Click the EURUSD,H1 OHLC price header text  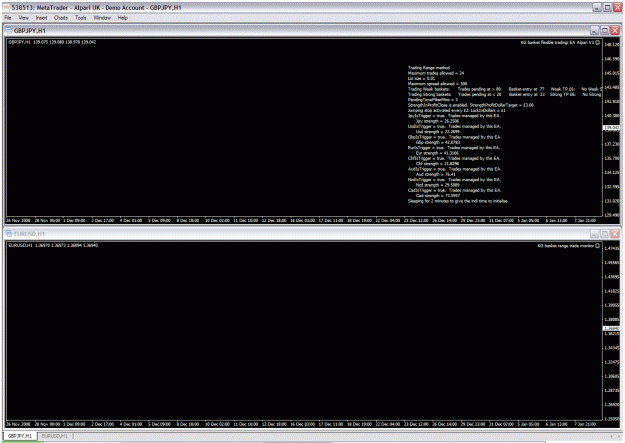[x=53, y=245]
